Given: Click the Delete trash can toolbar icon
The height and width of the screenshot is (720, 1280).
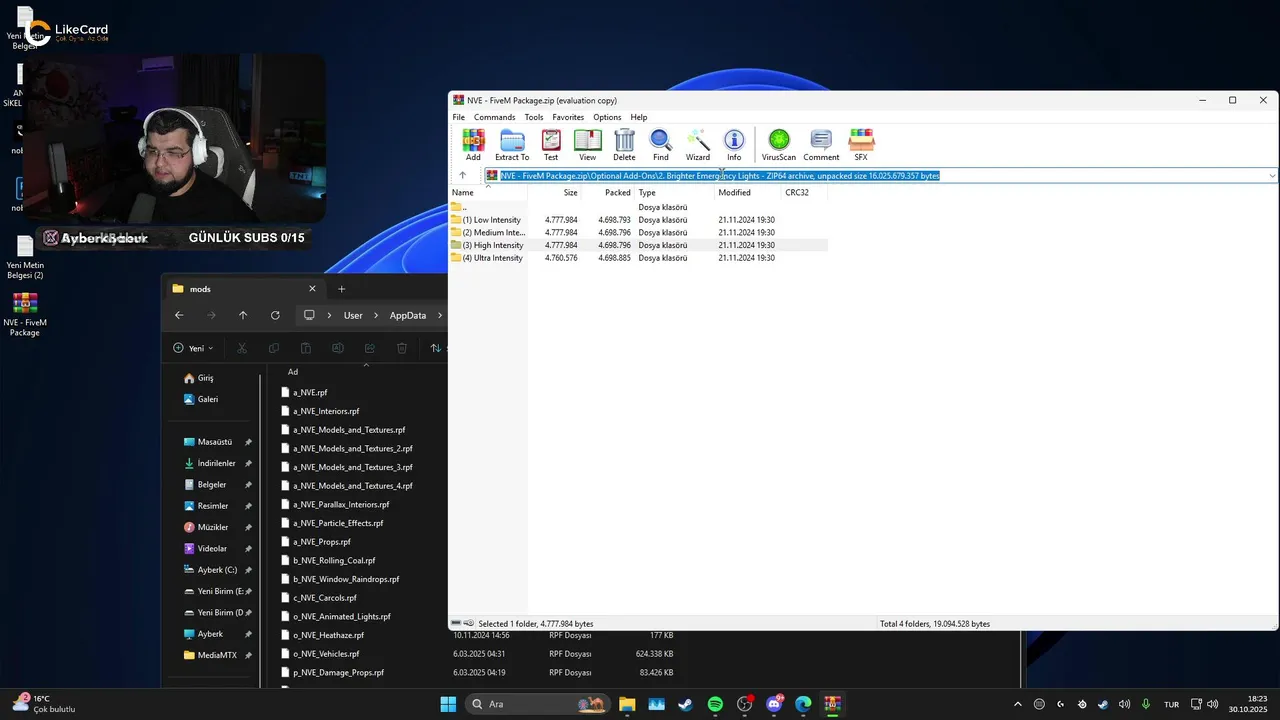Looking at the screenshot, I should click(x=624, y=145).
